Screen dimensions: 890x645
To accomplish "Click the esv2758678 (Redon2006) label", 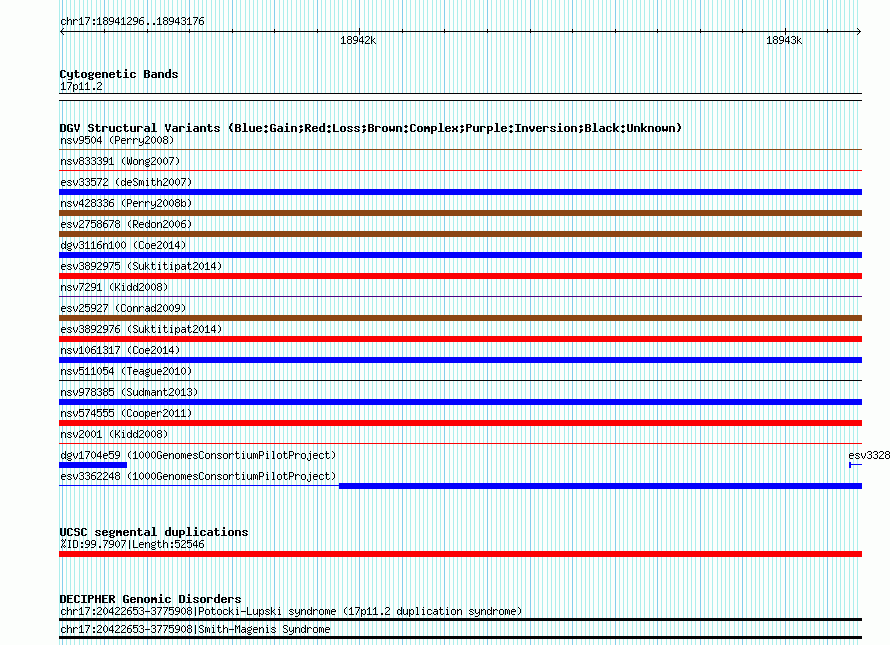I will 126,224.
